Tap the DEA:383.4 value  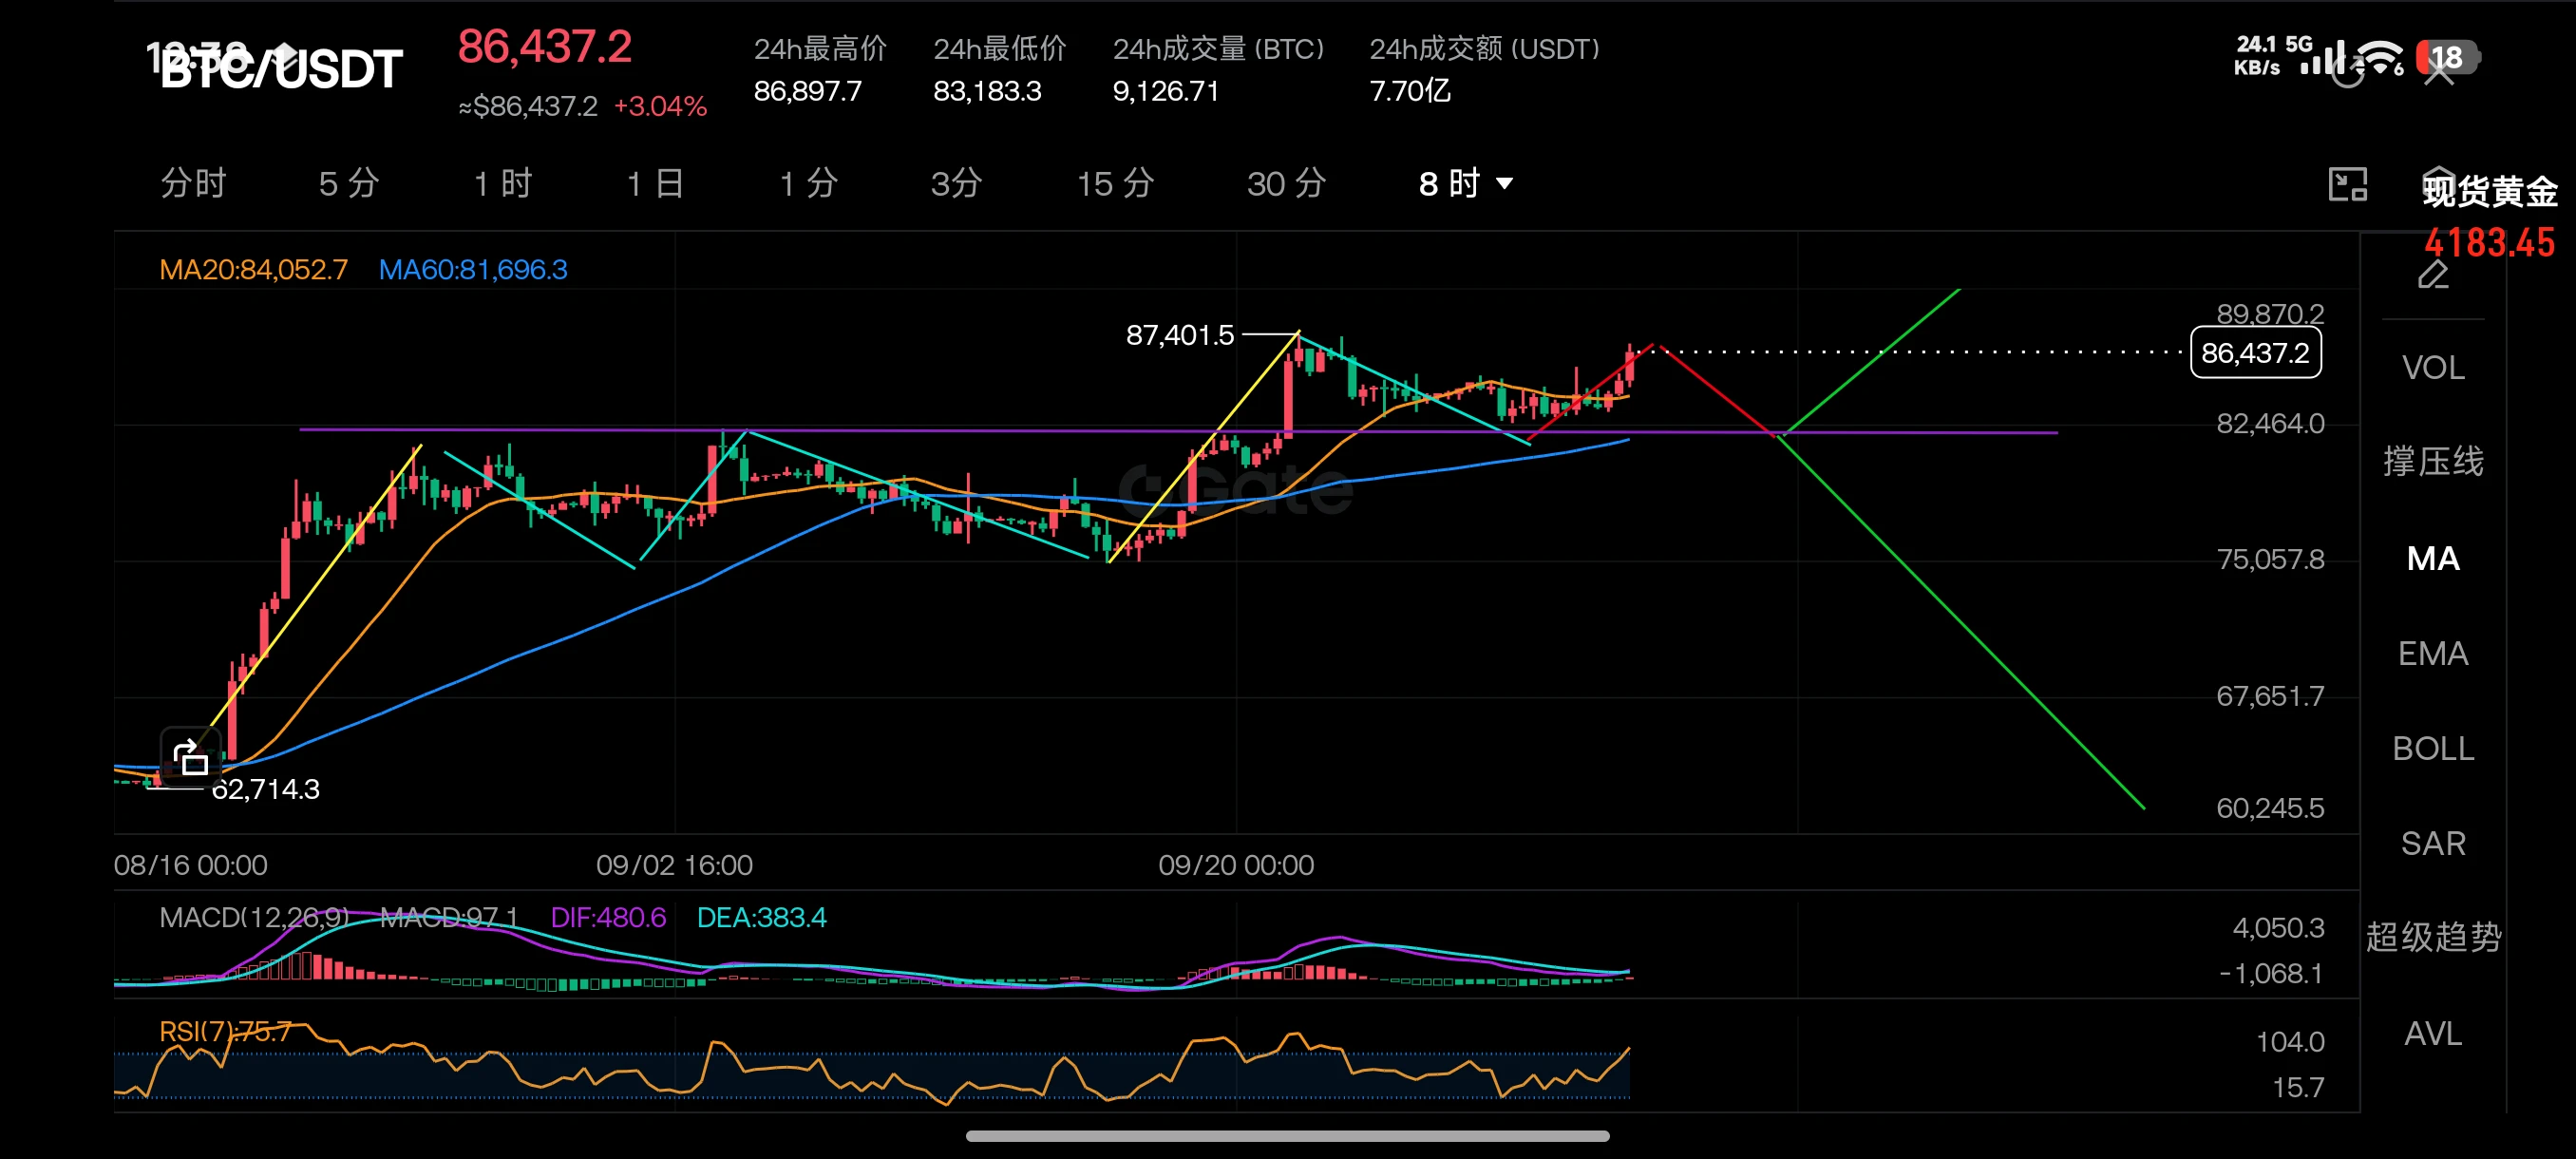click(761, 917)
